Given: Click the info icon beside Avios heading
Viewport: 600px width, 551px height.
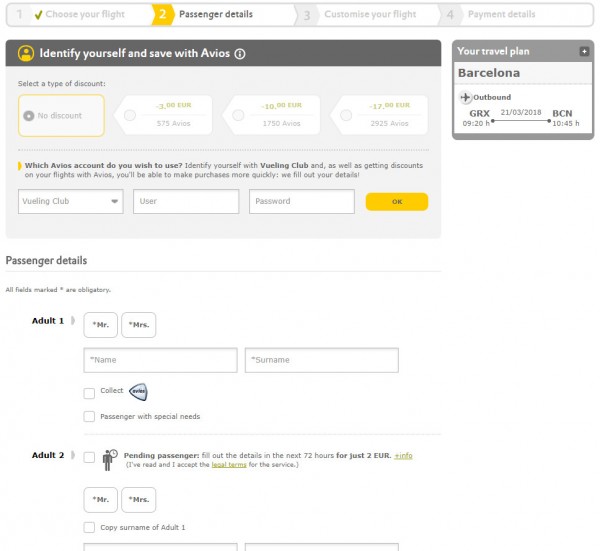Looking at the screenshot, I should point(240,54).
